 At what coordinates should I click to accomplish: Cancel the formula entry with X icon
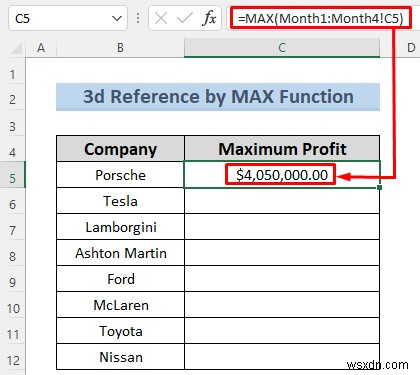tap(161, 18)
